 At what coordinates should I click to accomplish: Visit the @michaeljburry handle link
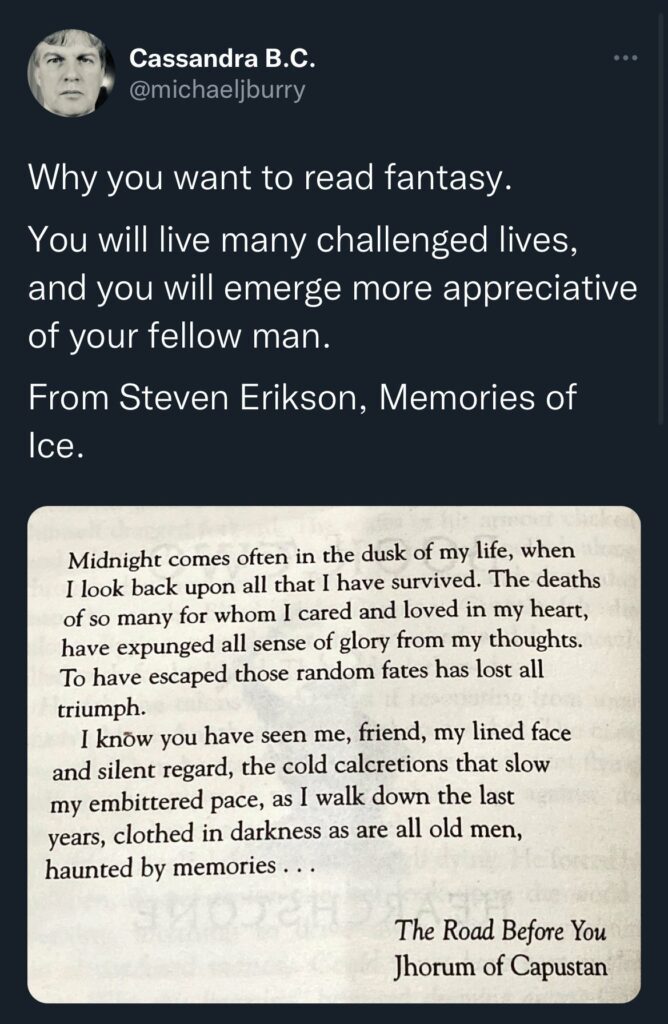coord(217,89)
